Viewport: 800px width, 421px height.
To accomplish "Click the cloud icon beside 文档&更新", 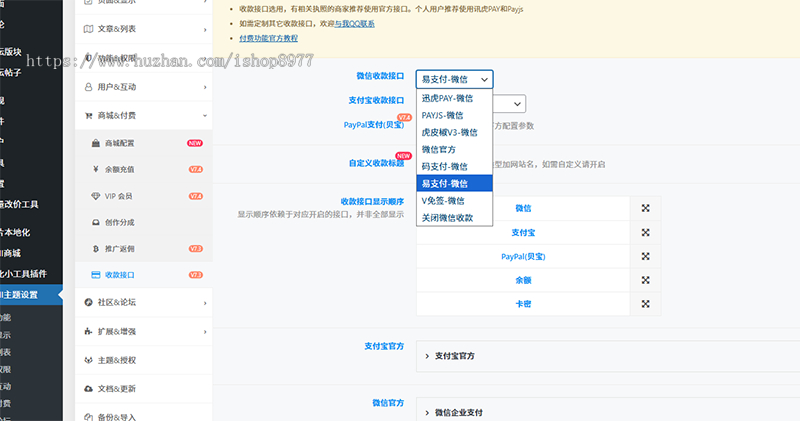I will tap(88, 388).
